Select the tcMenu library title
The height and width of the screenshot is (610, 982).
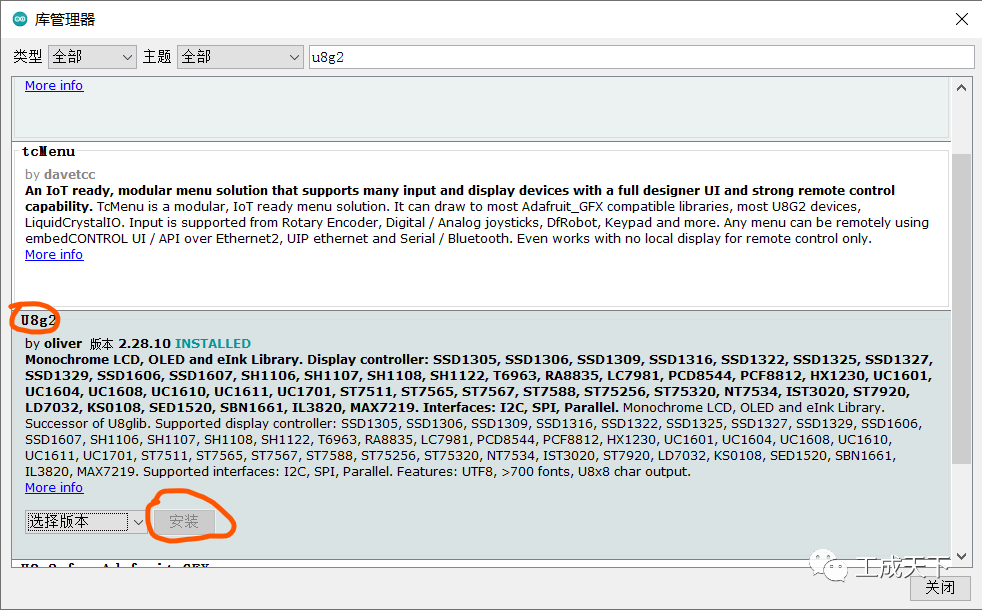pos(48,152)
